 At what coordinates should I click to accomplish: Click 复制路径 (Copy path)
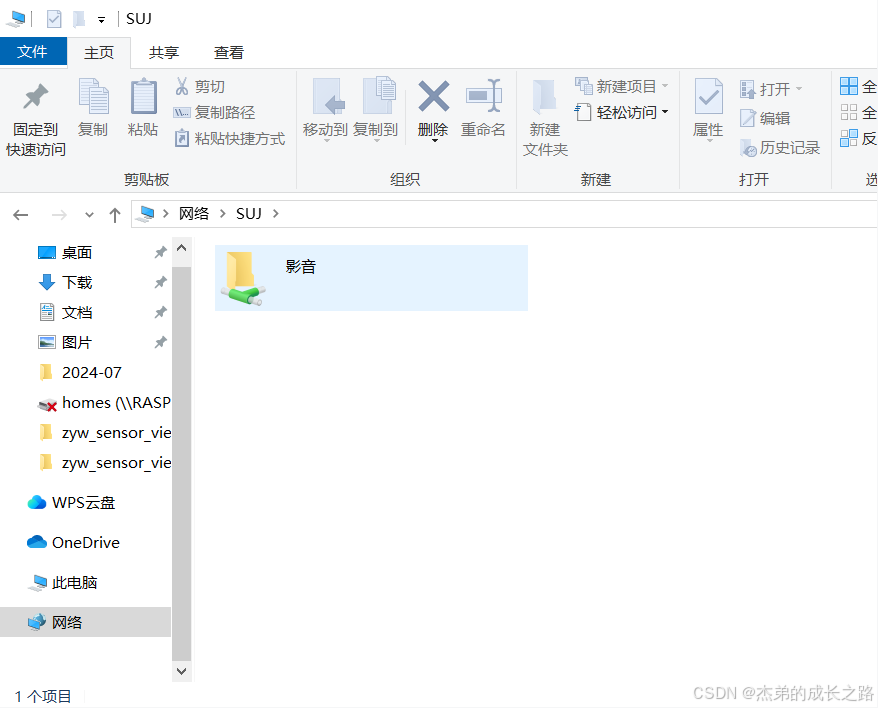tap(214, 113)
